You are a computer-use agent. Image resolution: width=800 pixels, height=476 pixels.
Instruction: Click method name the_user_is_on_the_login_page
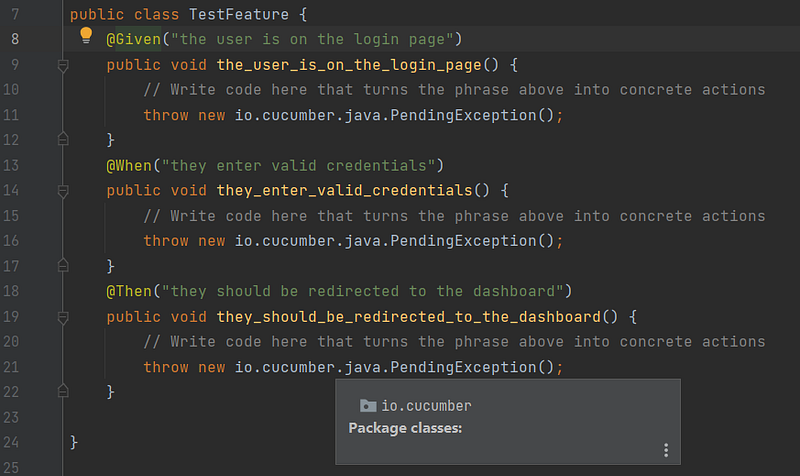click(x=349, y=65)
